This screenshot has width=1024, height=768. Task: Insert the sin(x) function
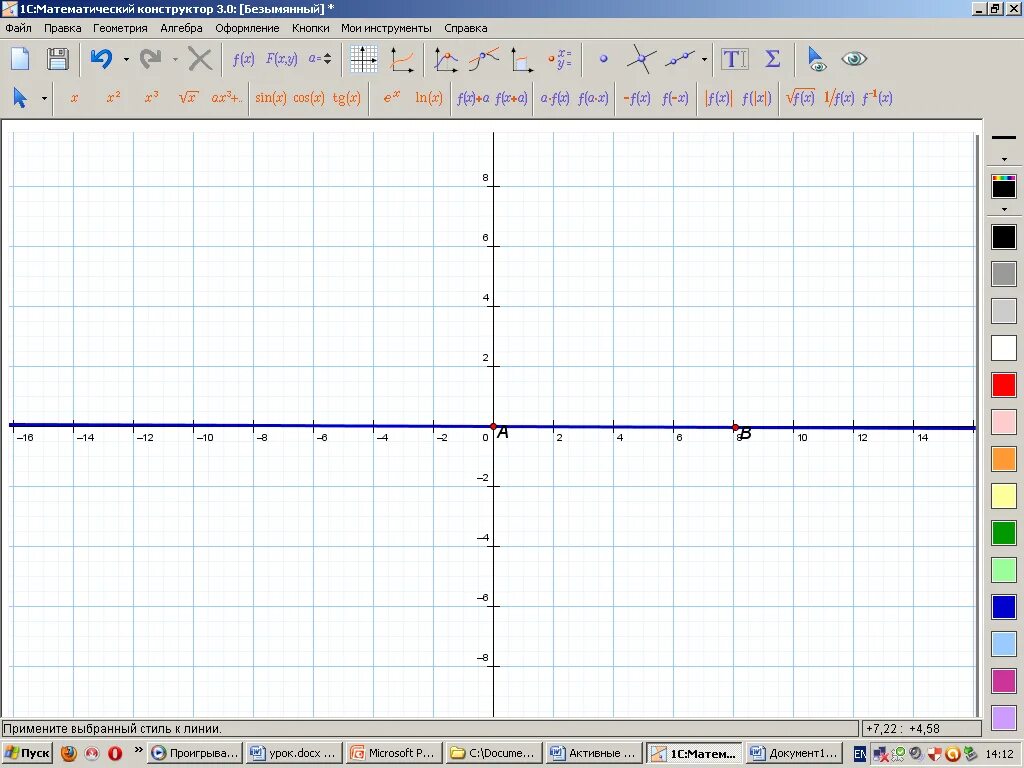[270, 98]
